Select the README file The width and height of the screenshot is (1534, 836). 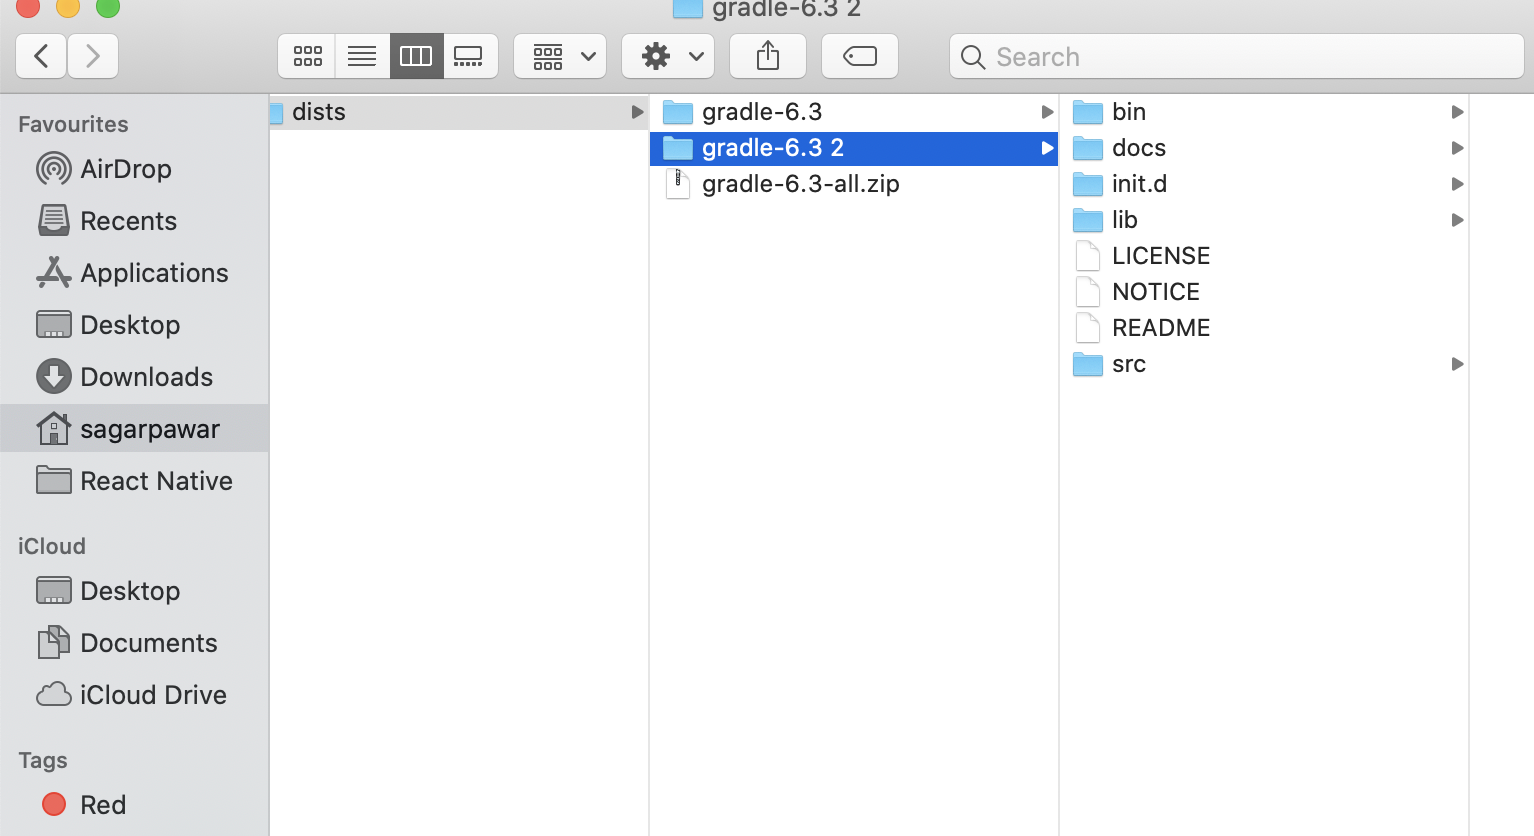pos(1160,328)
